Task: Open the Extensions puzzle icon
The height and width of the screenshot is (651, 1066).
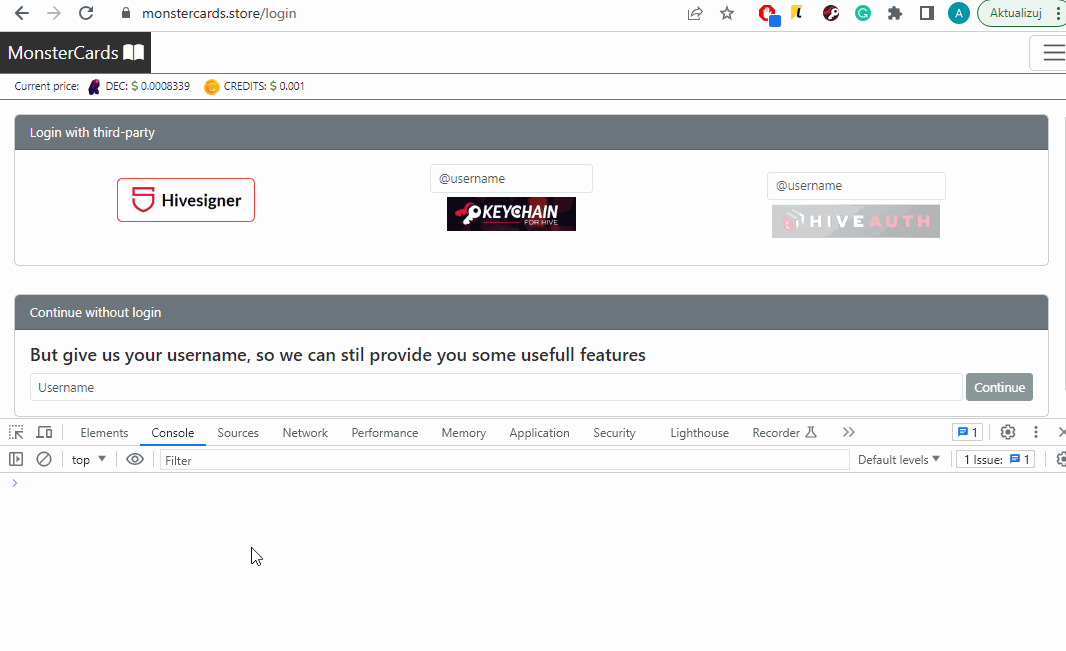Action: point(895,13)
